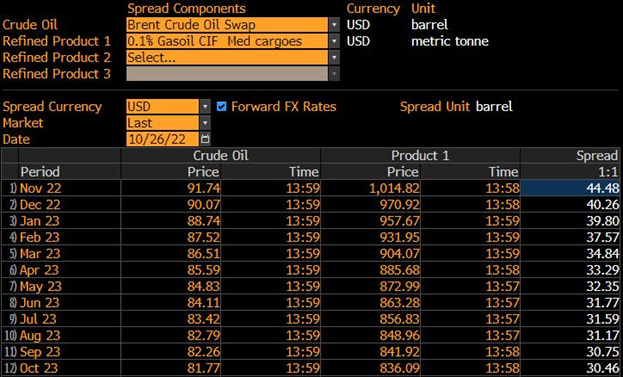
Task: Click product price 856.83
Action: 399,319
